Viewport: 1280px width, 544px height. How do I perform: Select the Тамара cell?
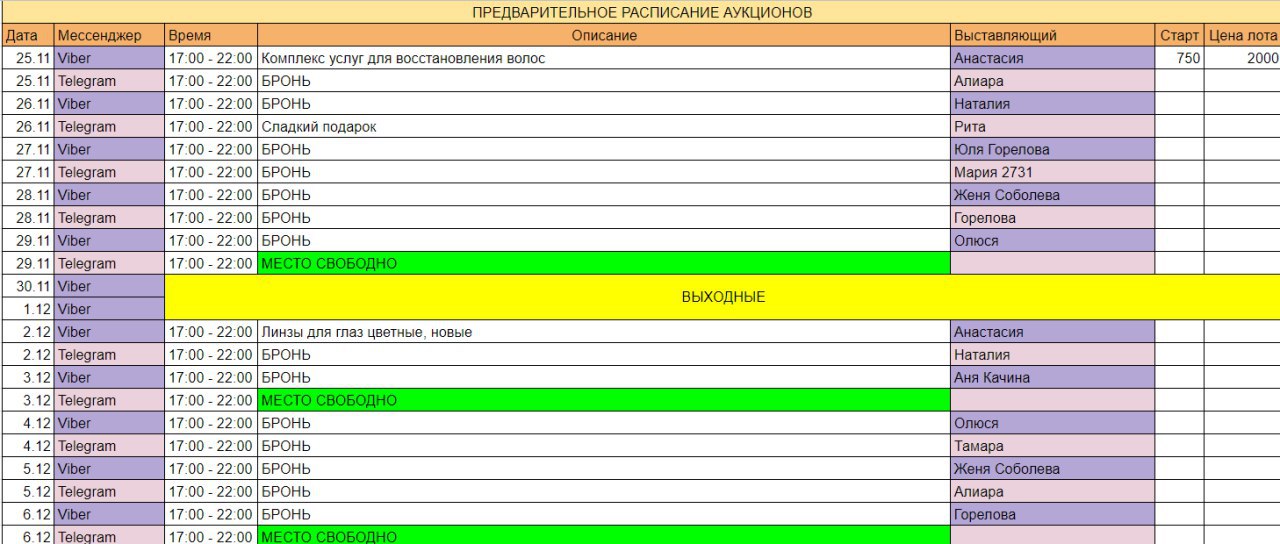[x=1053, y=446]
